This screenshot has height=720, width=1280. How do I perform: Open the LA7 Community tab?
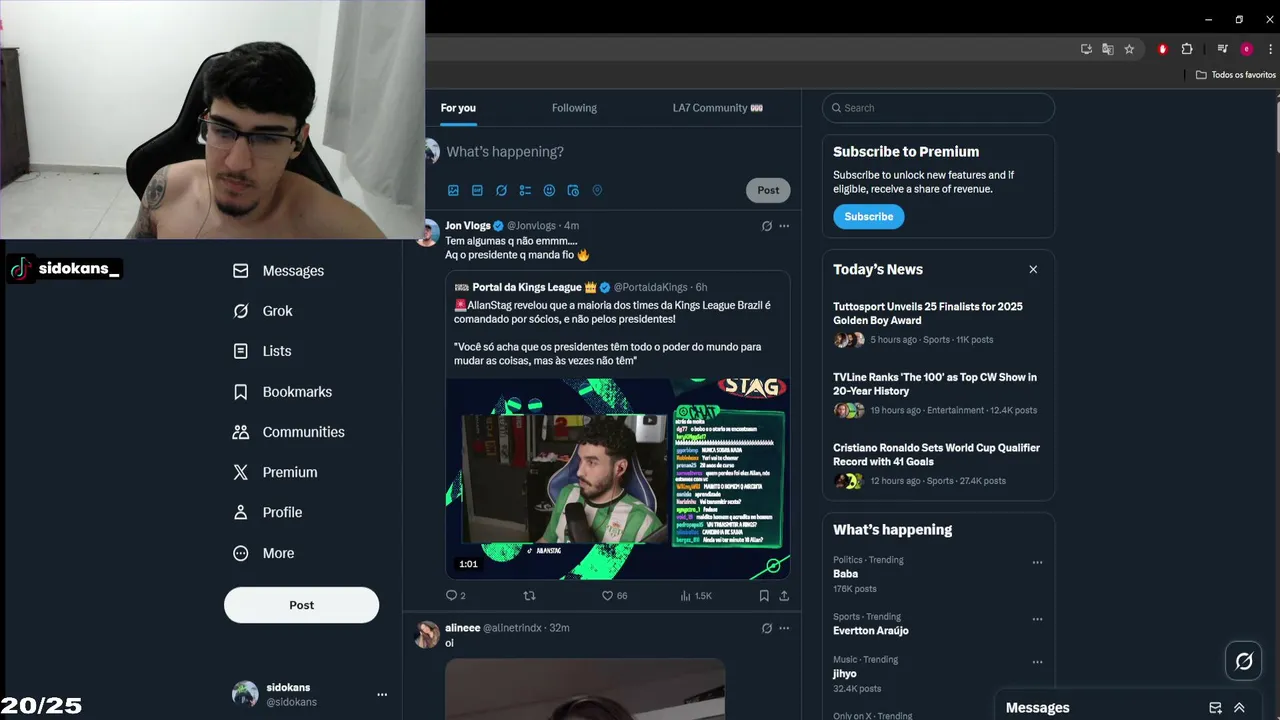tap(717, 108)
